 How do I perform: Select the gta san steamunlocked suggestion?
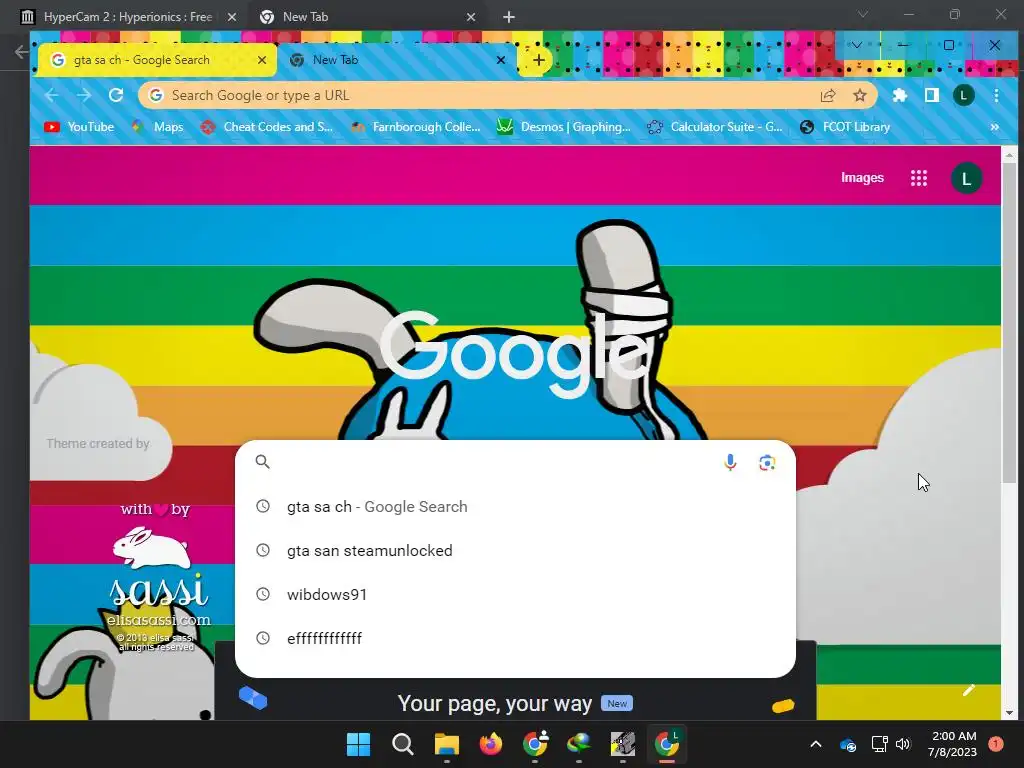(x=515, y=551)
